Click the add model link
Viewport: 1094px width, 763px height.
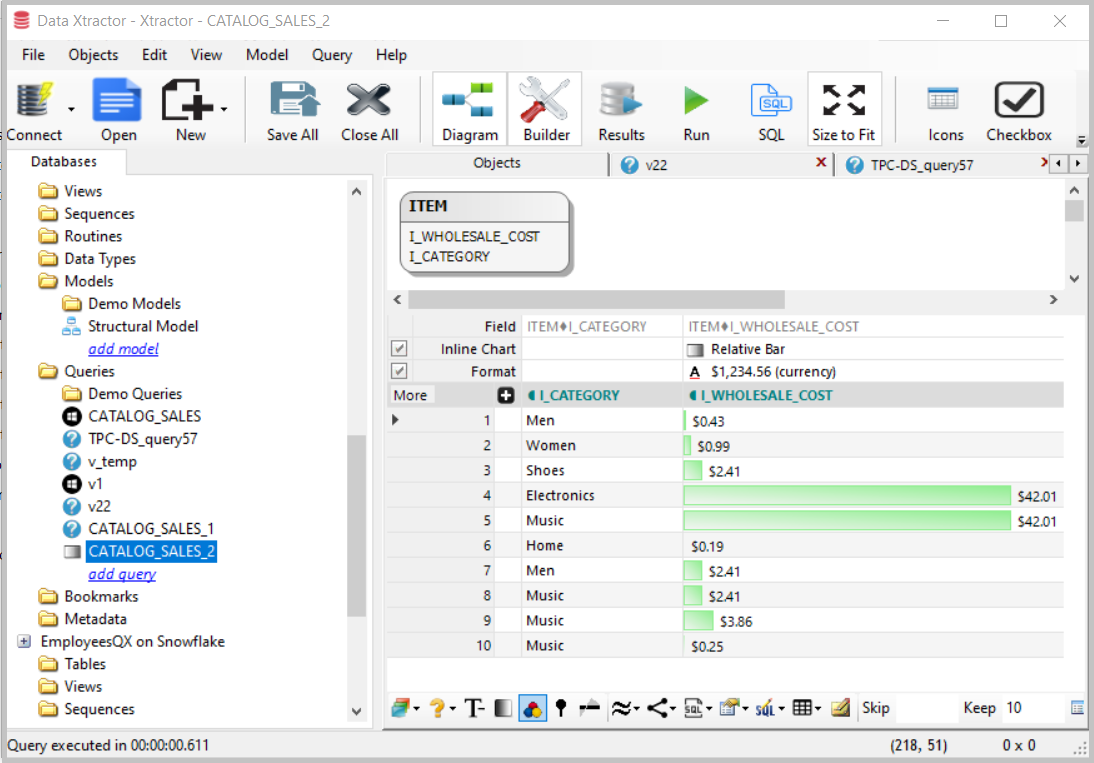pos(123,348)
